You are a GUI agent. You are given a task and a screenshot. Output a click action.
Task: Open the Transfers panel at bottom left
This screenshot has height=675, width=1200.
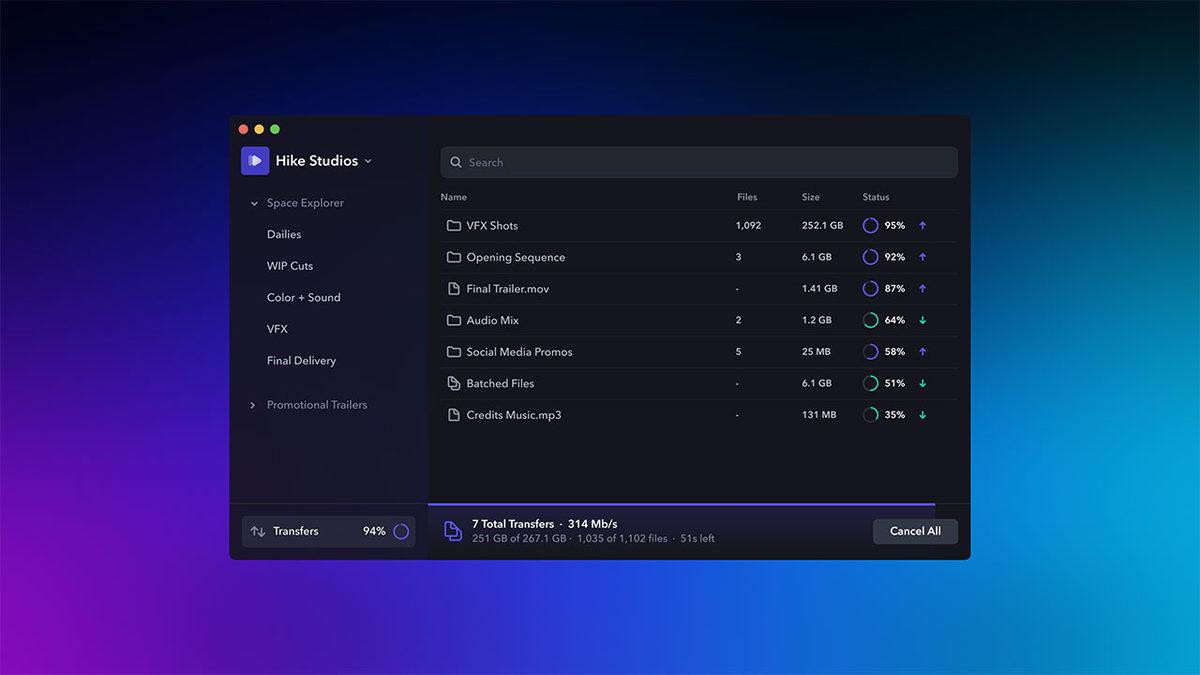(298, 531)
